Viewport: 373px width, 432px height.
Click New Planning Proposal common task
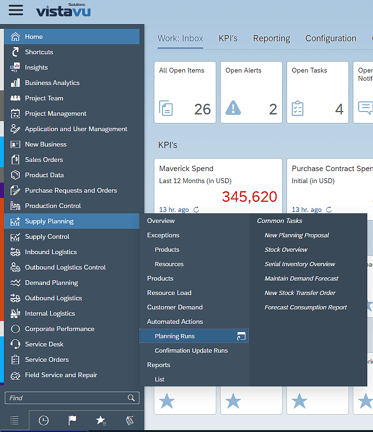click(x=297, y=235)
